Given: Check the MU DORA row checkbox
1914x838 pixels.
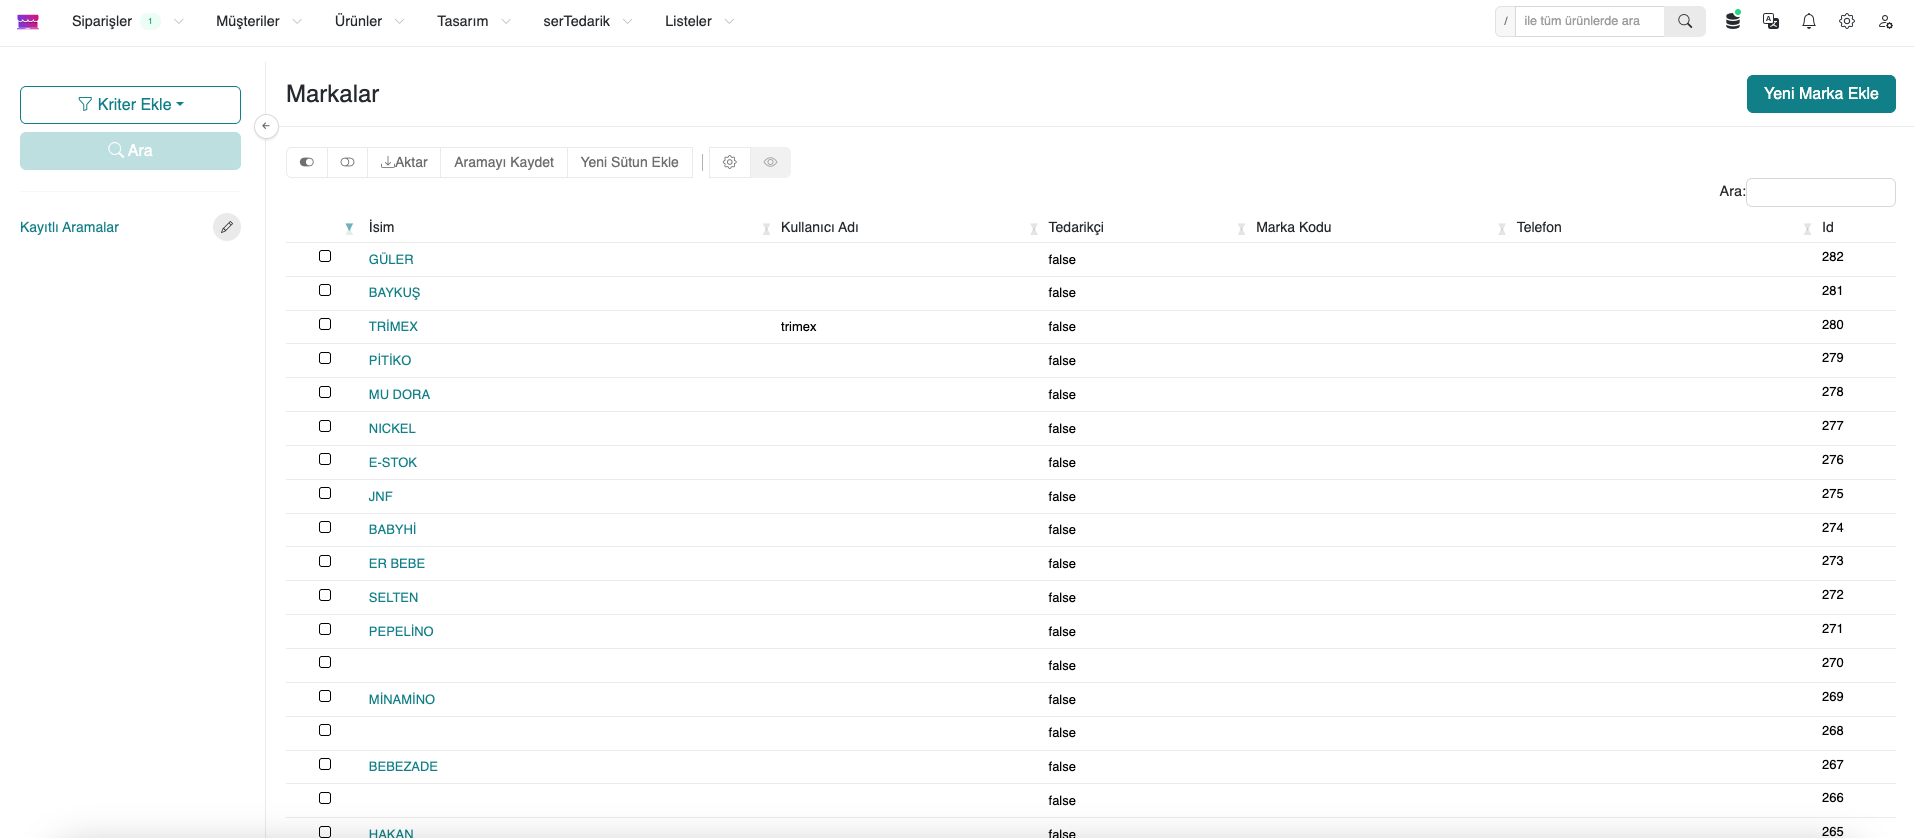Looking at the screenshot, I should tap(325, 392).
